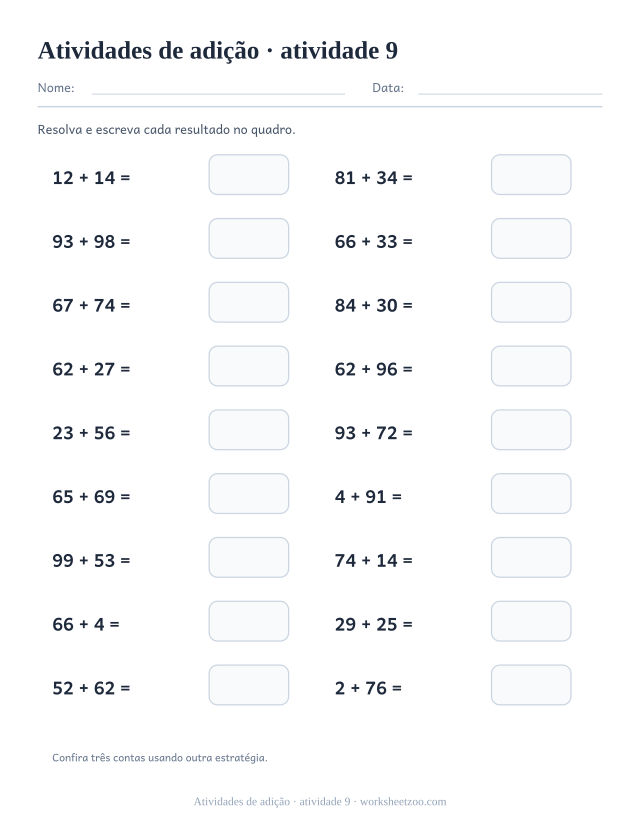640x829 pixels.
Task: Select the answer box for 65 + 69
Action: click(248, 493)
